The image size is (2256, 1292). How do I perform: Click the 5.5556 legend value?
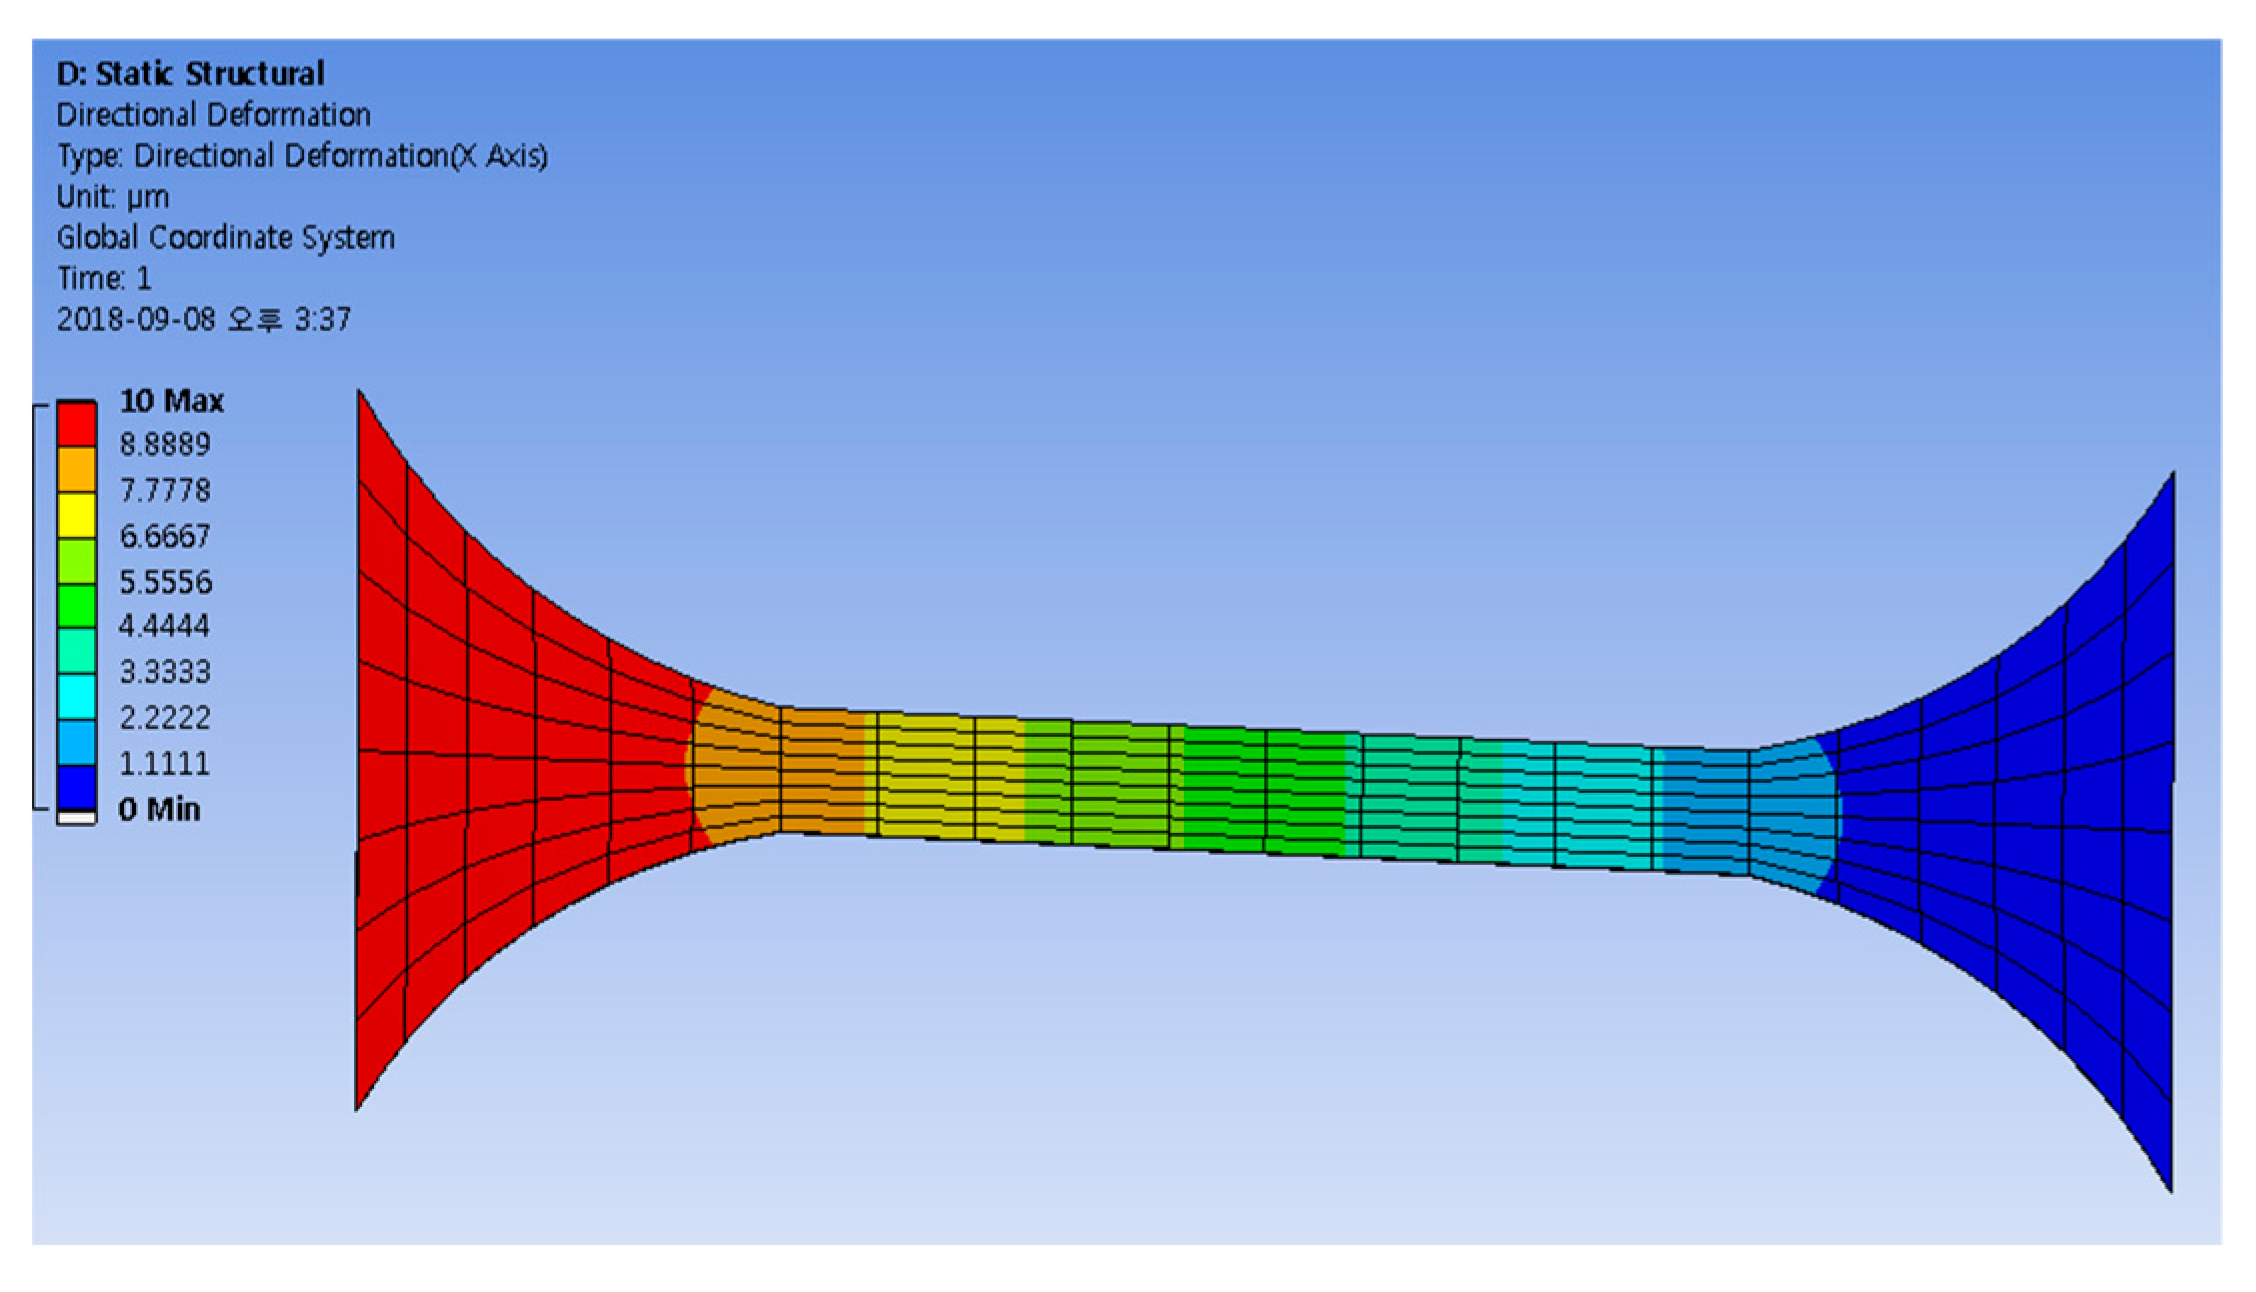(165, 582)
